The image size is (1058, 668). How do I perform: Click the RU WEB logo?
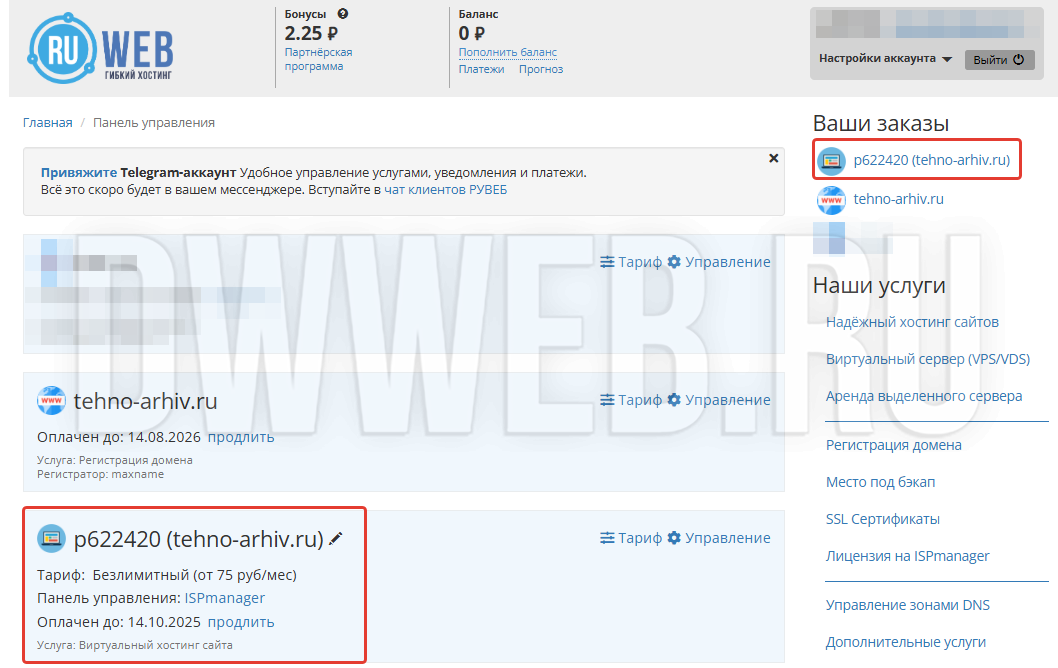pos(100,47)
